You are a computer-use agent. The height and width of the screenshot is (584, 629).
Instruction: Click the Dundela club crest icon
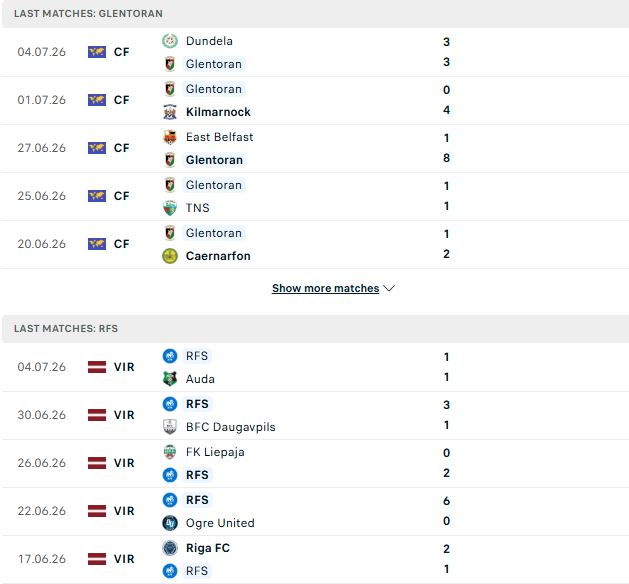point(170,41)
